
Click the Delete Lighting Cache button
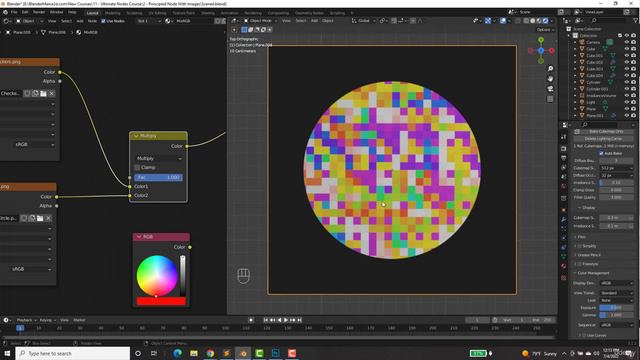(603, 139)
